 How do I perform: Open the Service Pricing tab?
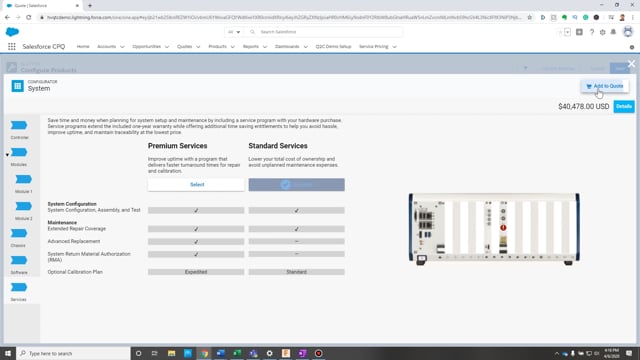pos(373,47)
